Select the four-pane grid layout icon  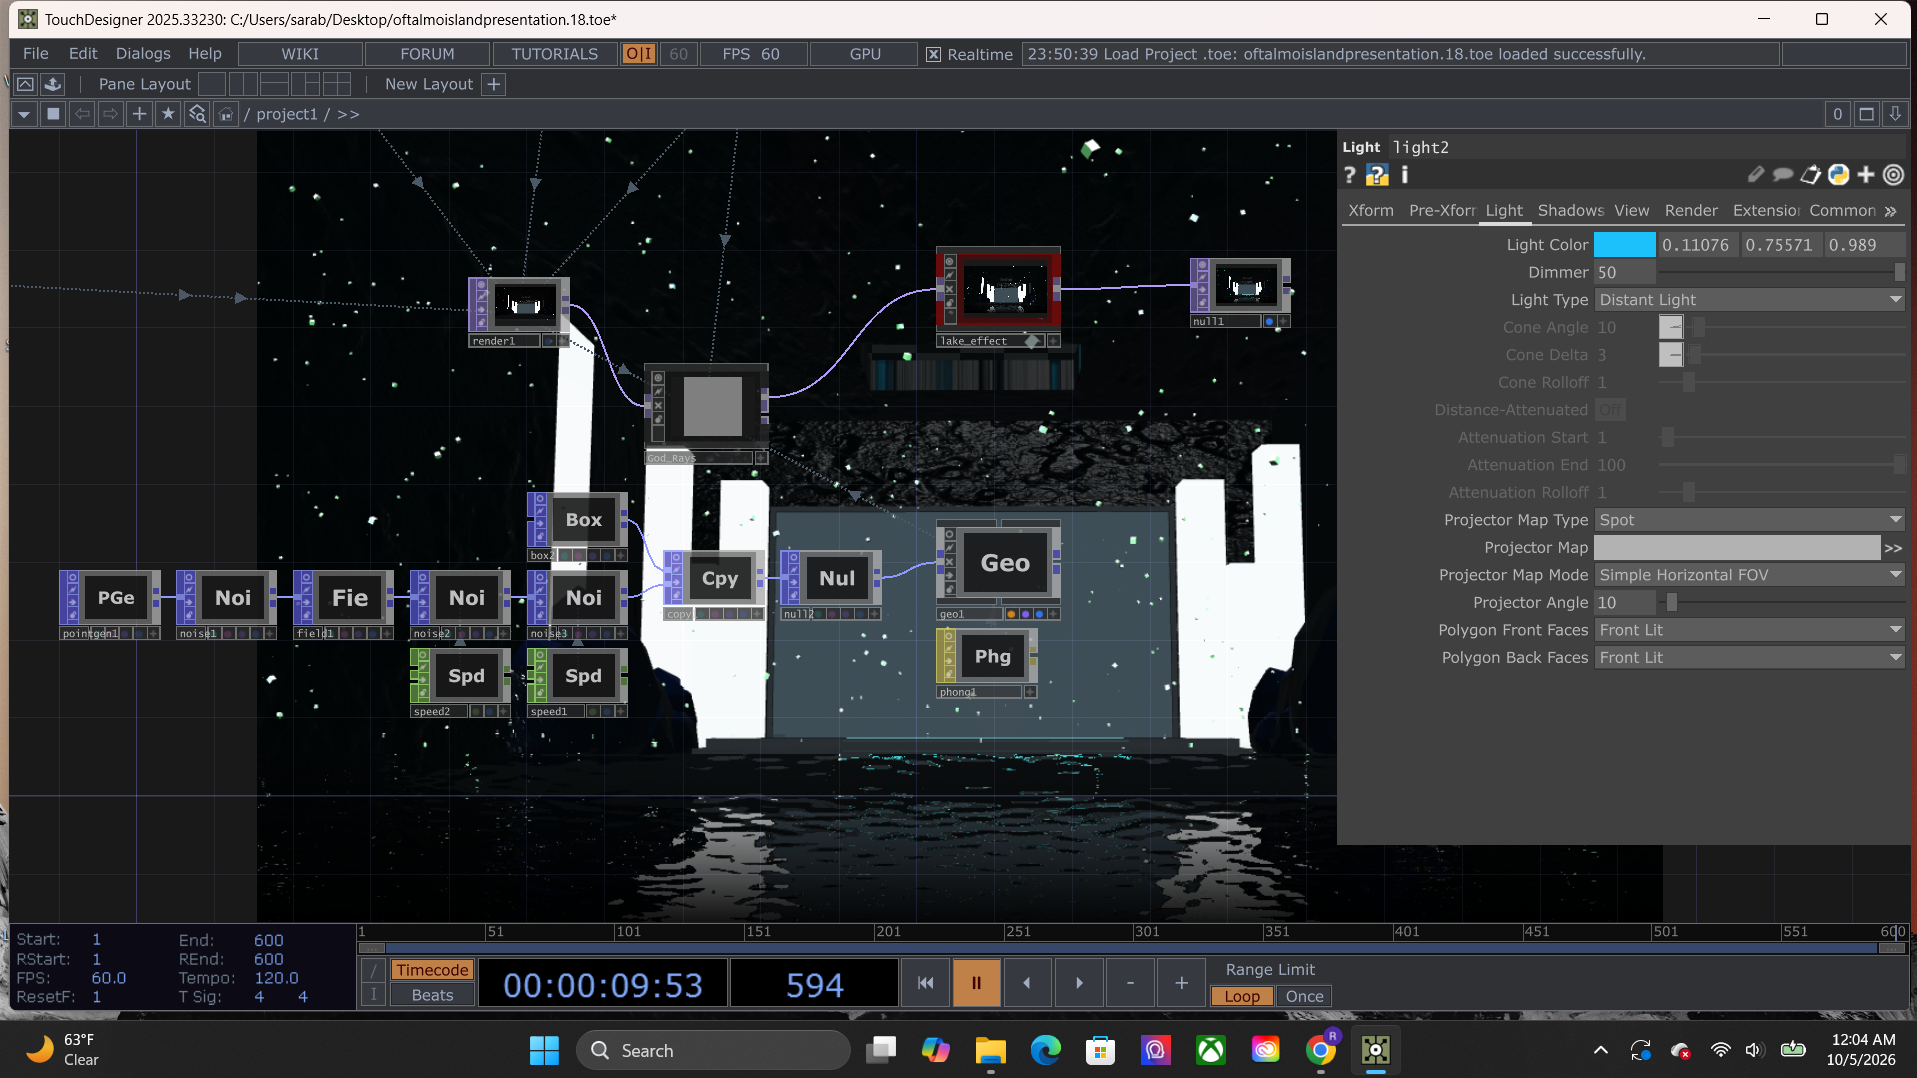point(337,84)
